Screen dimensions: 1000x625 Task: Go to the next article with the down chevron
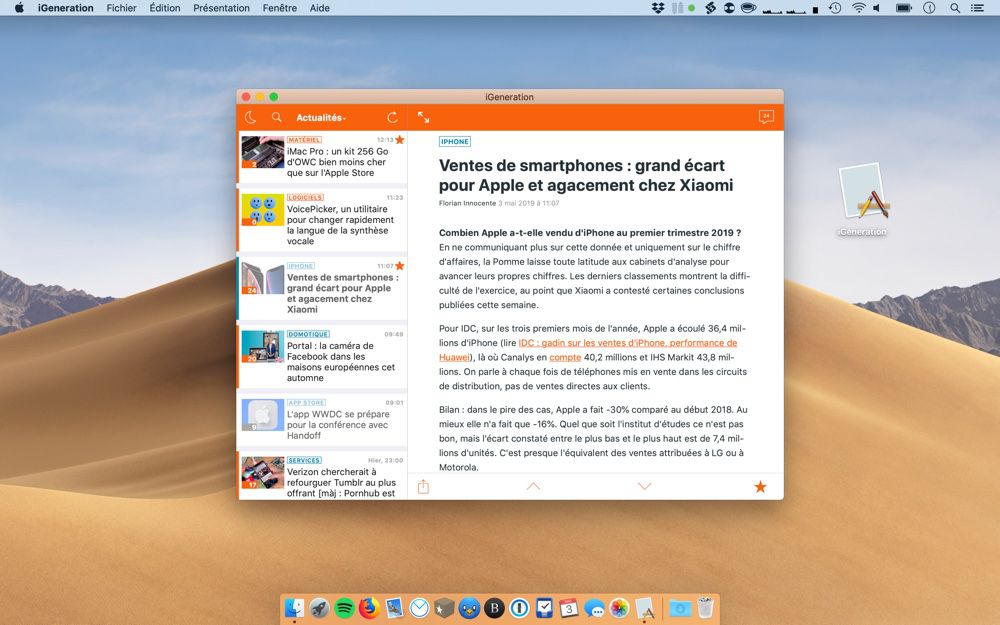[x=645, y=486]
